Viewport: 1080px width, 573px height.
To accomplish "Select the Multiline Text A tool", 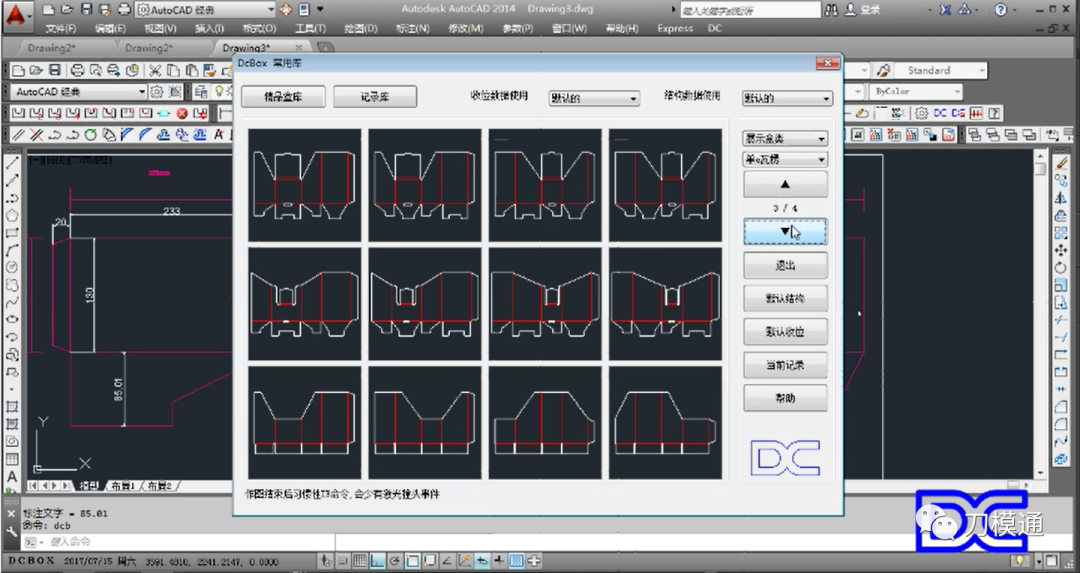I will [12, 477].
